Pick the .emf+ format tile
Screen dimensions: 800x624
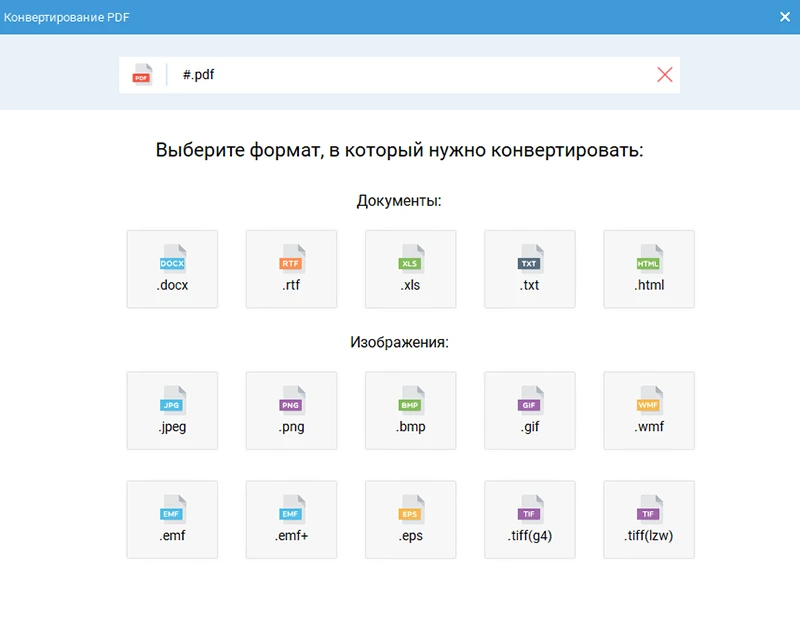click(291, 519)
